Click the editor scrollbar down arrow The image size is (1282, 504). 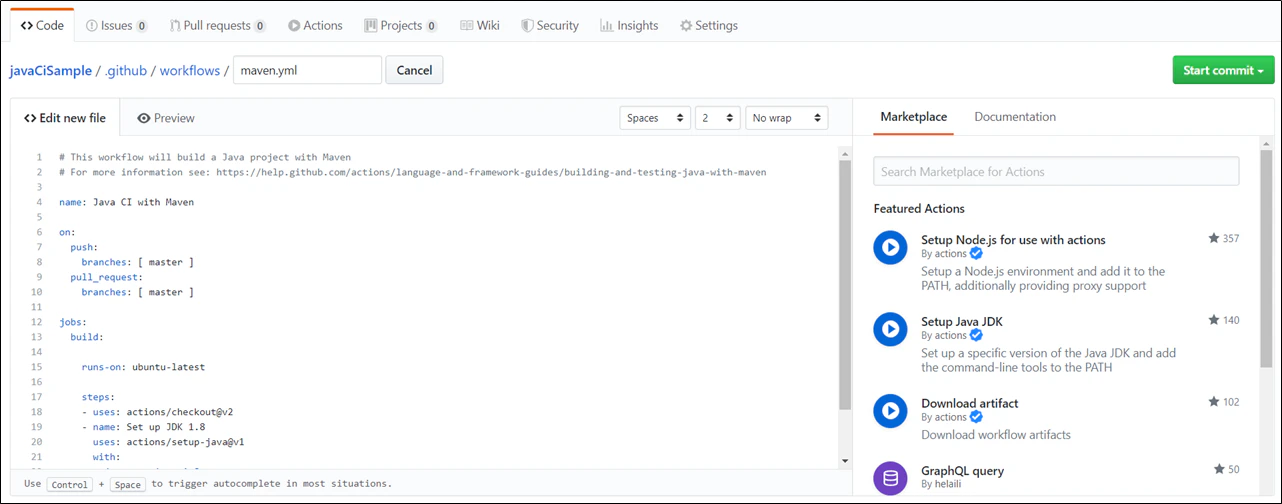pos(844,460)
